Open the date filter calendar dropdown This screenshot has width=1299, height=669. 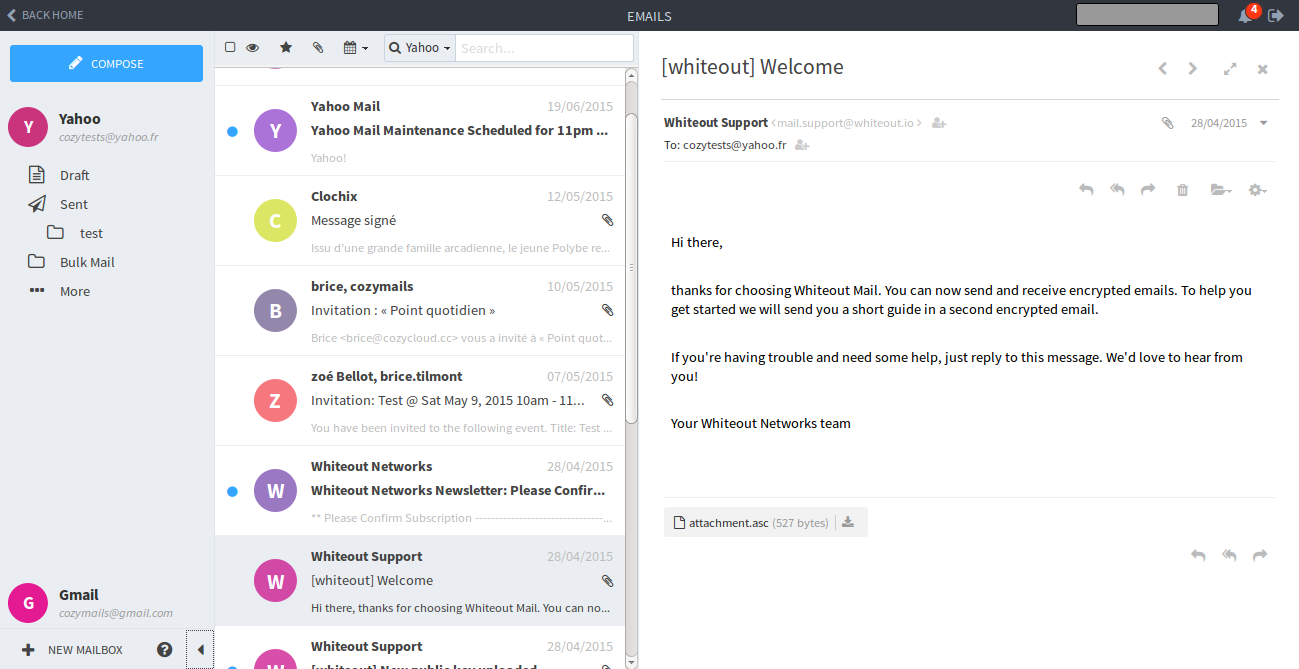(x=355, y=47)
